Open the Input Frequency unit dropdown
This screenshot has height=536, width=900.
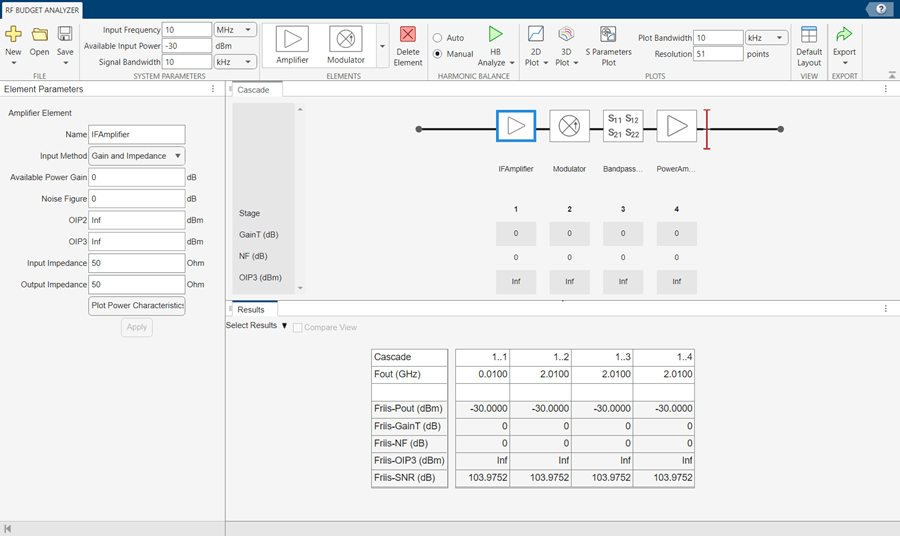[236, 30]
